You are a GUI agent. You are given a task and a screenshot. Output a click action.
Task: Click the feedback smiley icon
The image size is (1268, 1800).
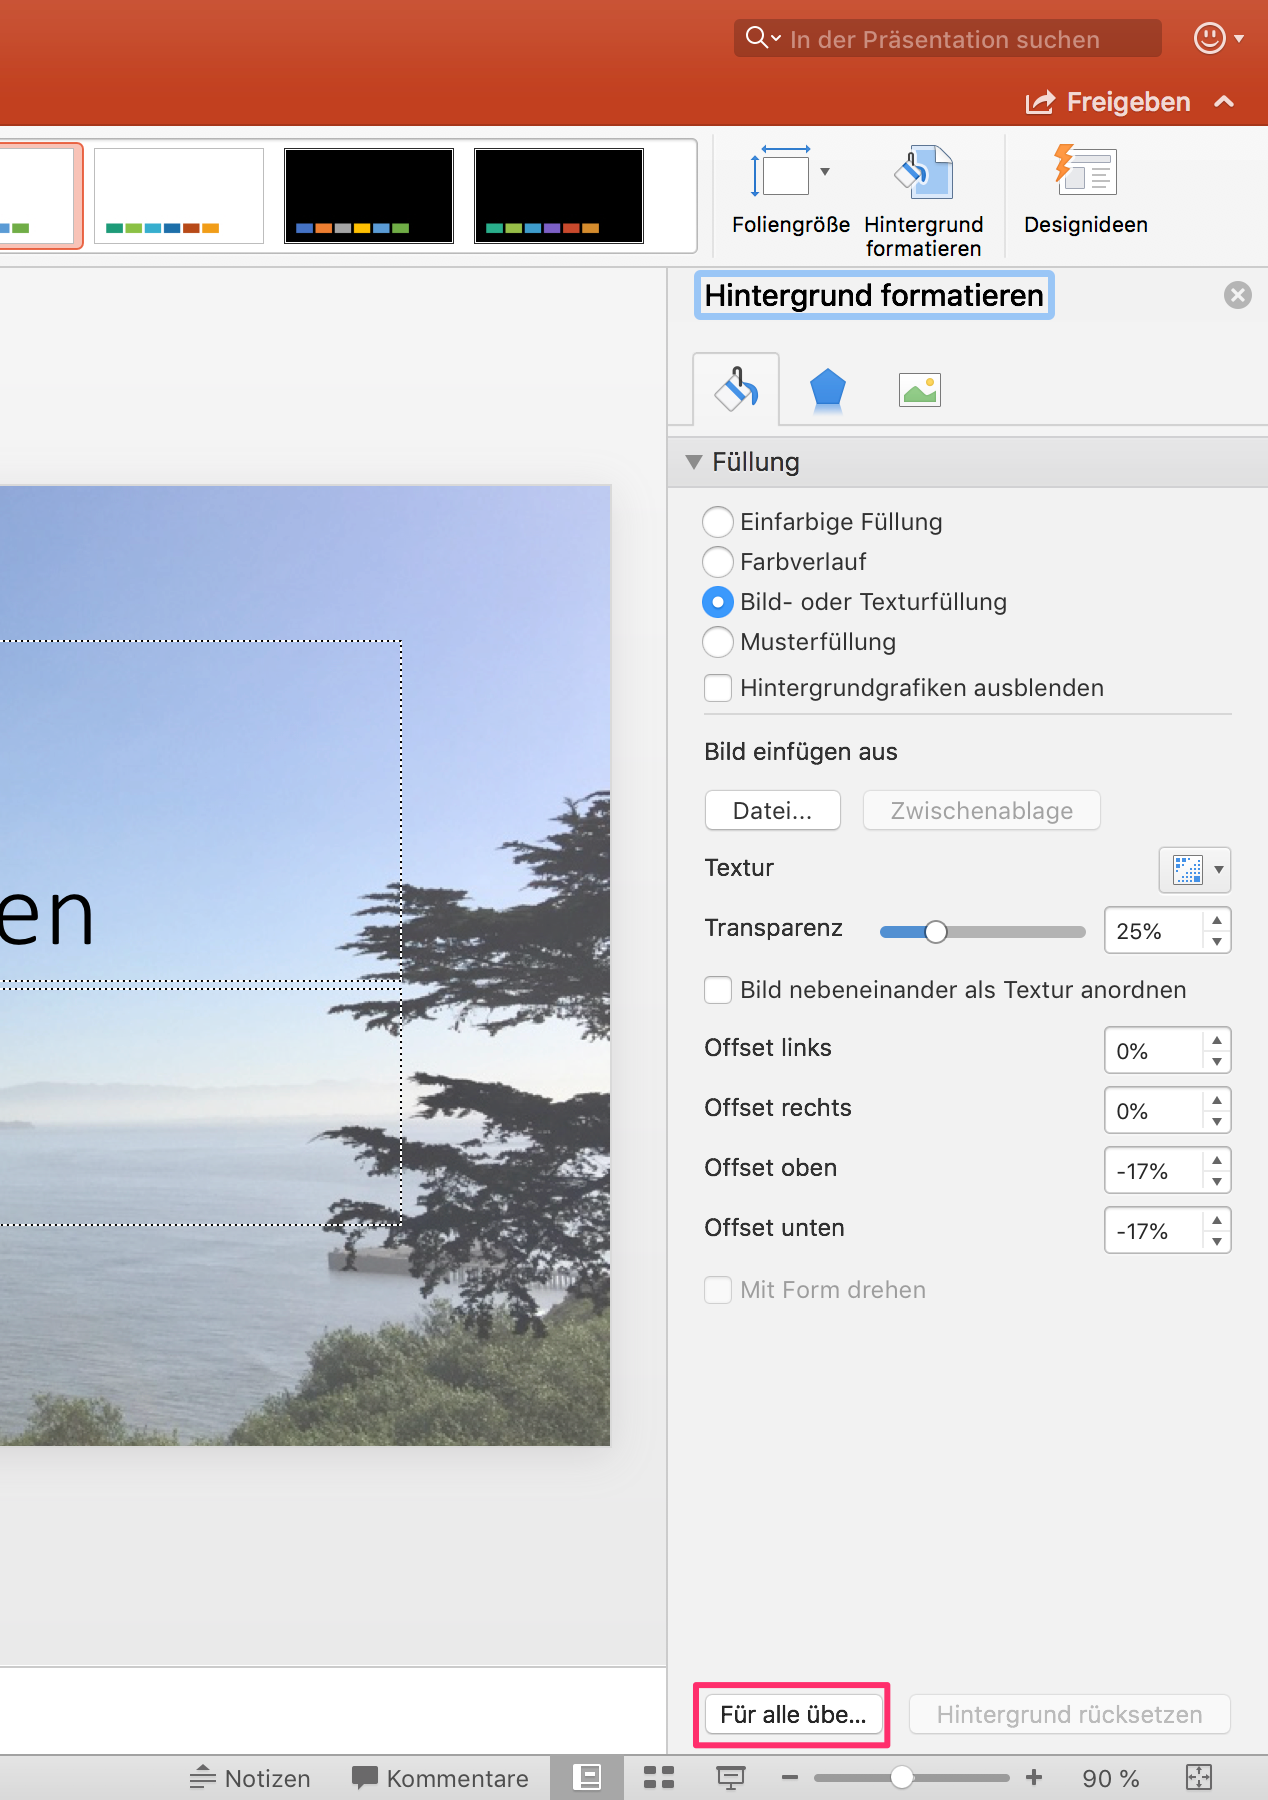pos(1210,38)
